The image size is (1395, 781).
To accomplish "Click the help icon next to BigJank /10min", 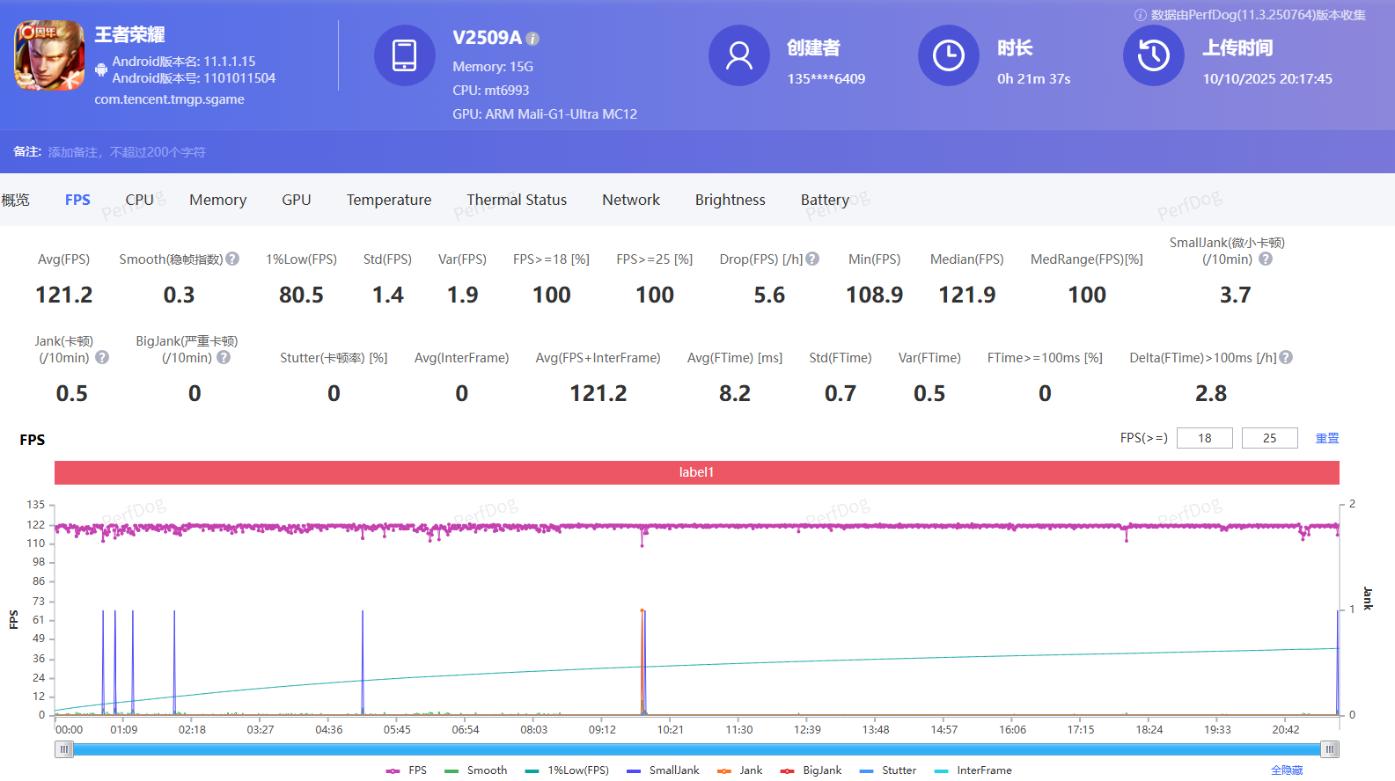I will [224, 357].
